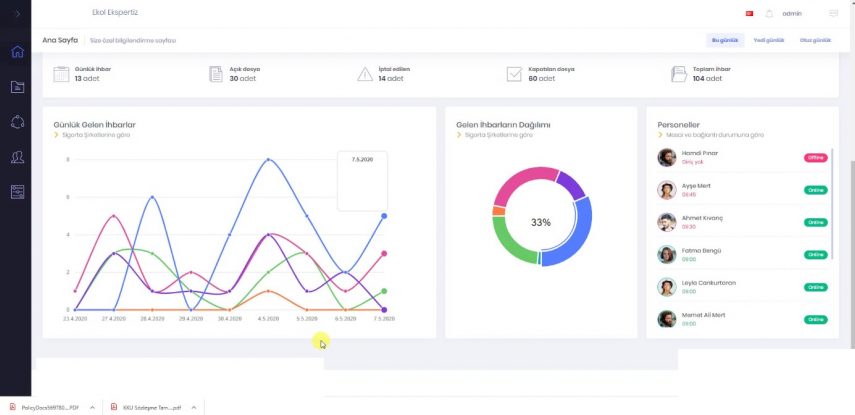855x415 pixels.
Task: Switch to the Bu günlük tab
Action: point(723,40)
